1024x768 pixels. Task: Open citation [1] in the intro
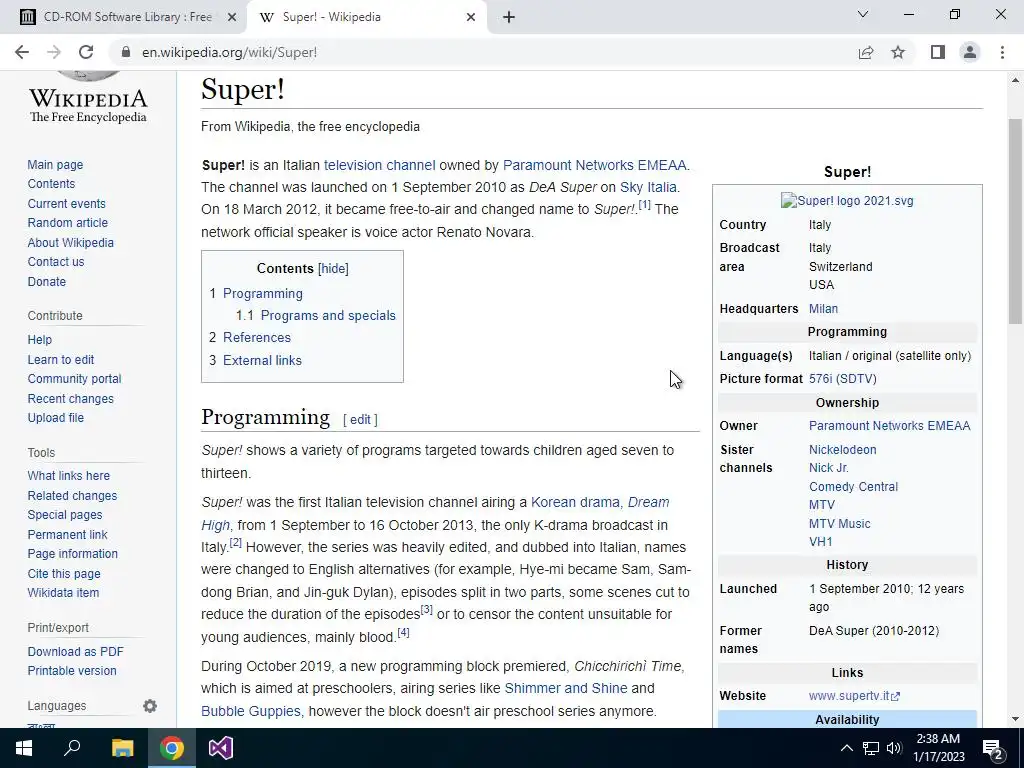pos(645,205)
